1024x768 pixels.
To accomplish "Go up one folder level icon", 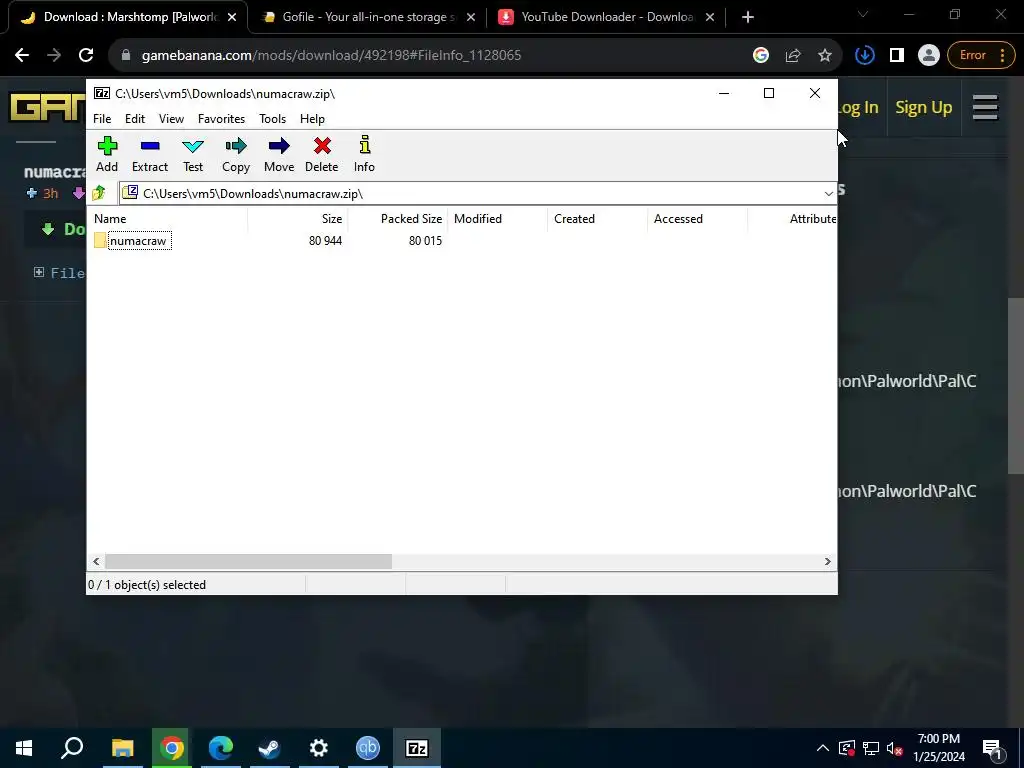I will (99, 193).
